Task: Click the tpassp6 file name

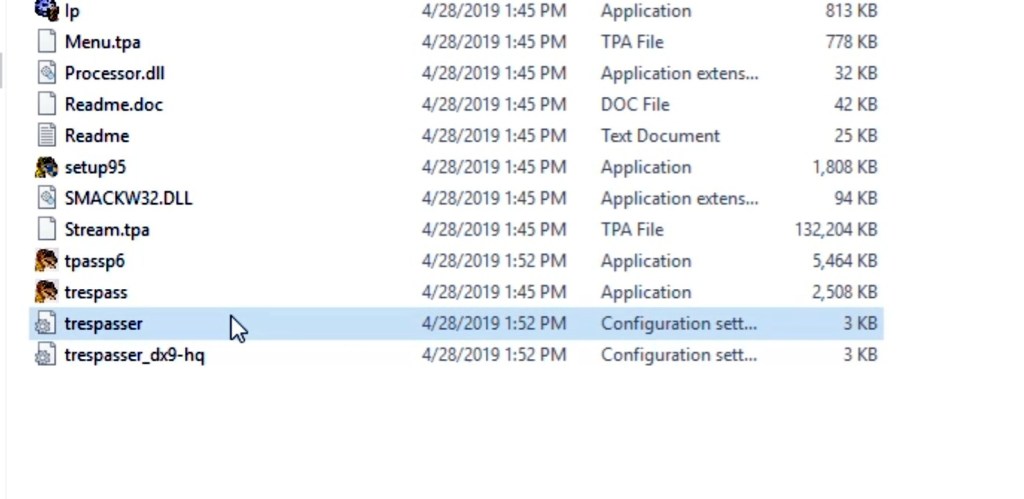Action: click(x=94, y=261)
